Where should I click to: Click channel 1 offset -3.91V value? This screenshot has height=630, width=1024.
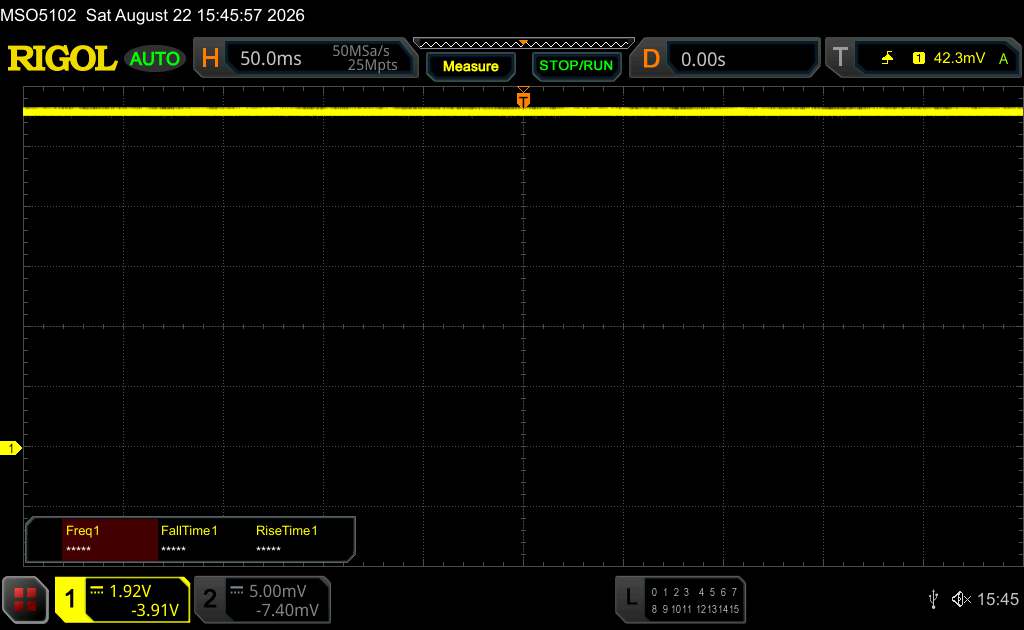pos(155,610)
